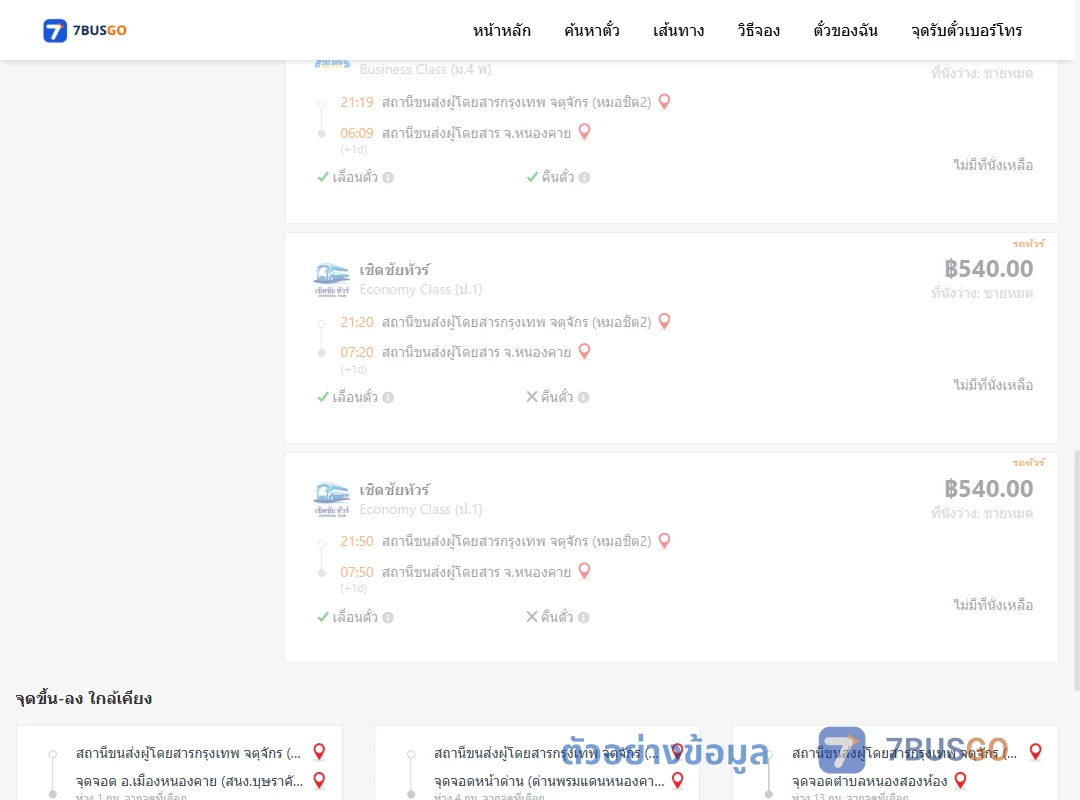Click info icon beside เลื่อนตั๋ว on 21:50 trip
The height and width of the screenshot is (800, 1080).
click(388, 617)
